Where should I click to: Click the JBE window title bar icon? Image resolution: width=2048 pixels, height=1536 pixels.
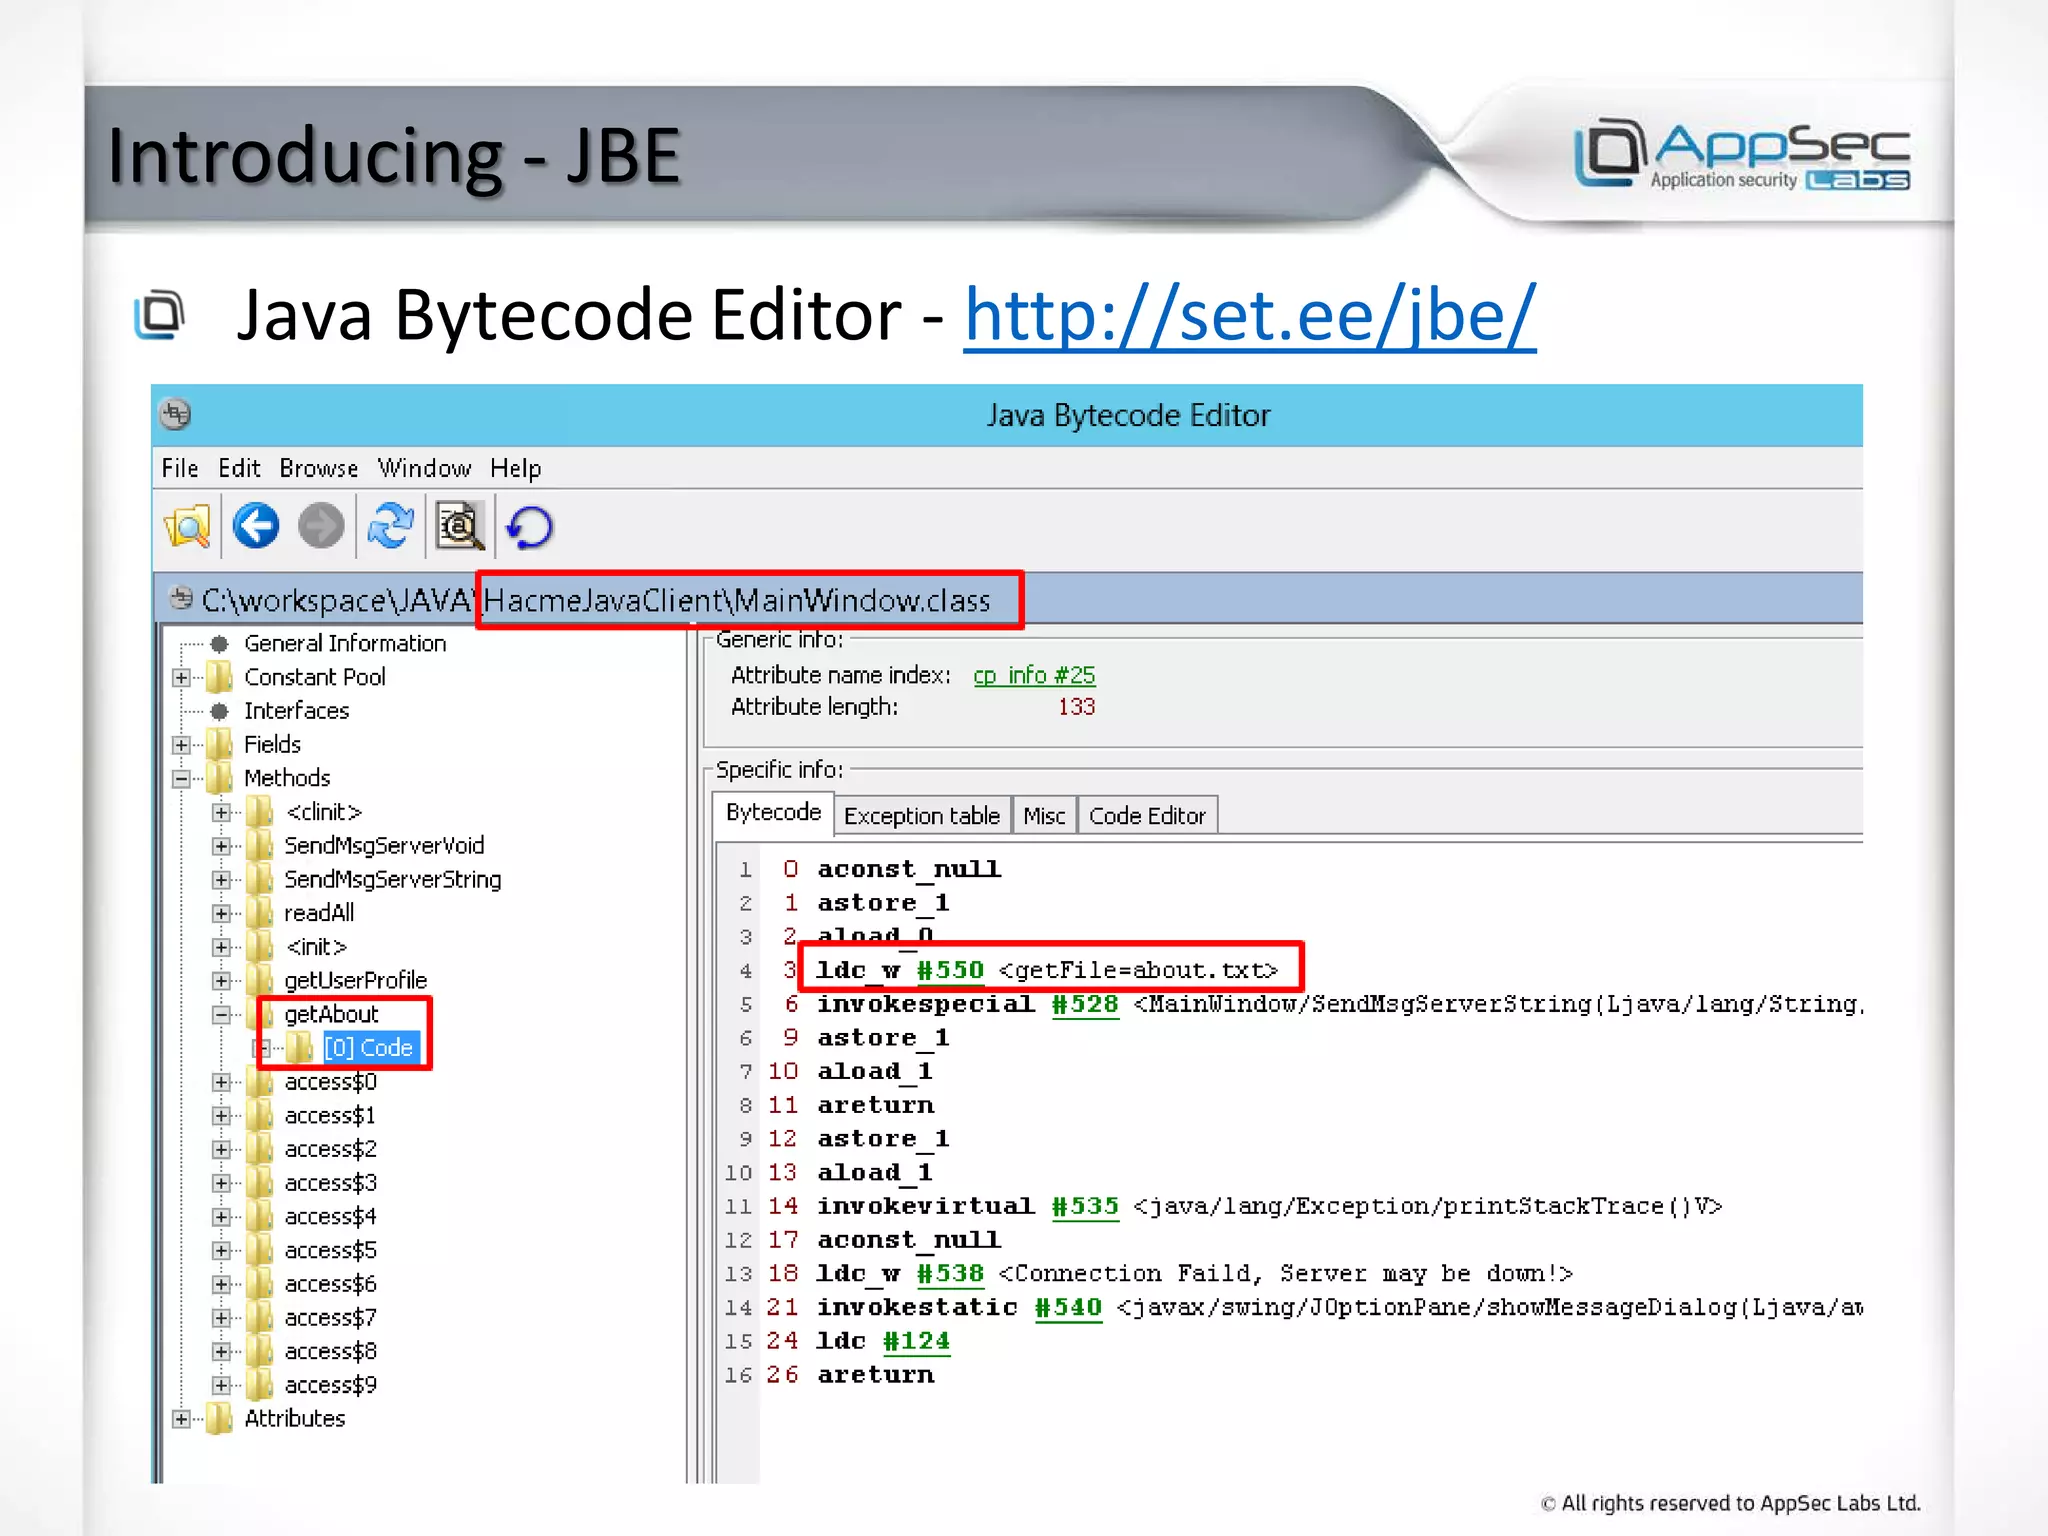[176, 414]
